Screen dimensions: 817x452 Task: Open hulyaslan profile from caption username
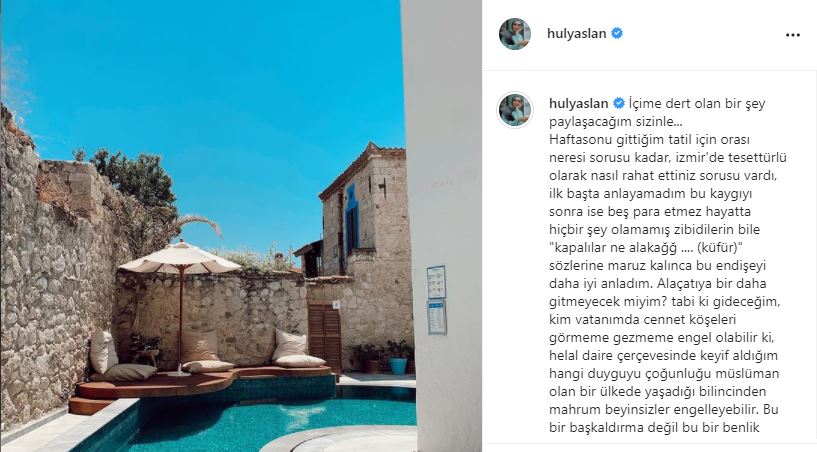[x=578, y=103]
